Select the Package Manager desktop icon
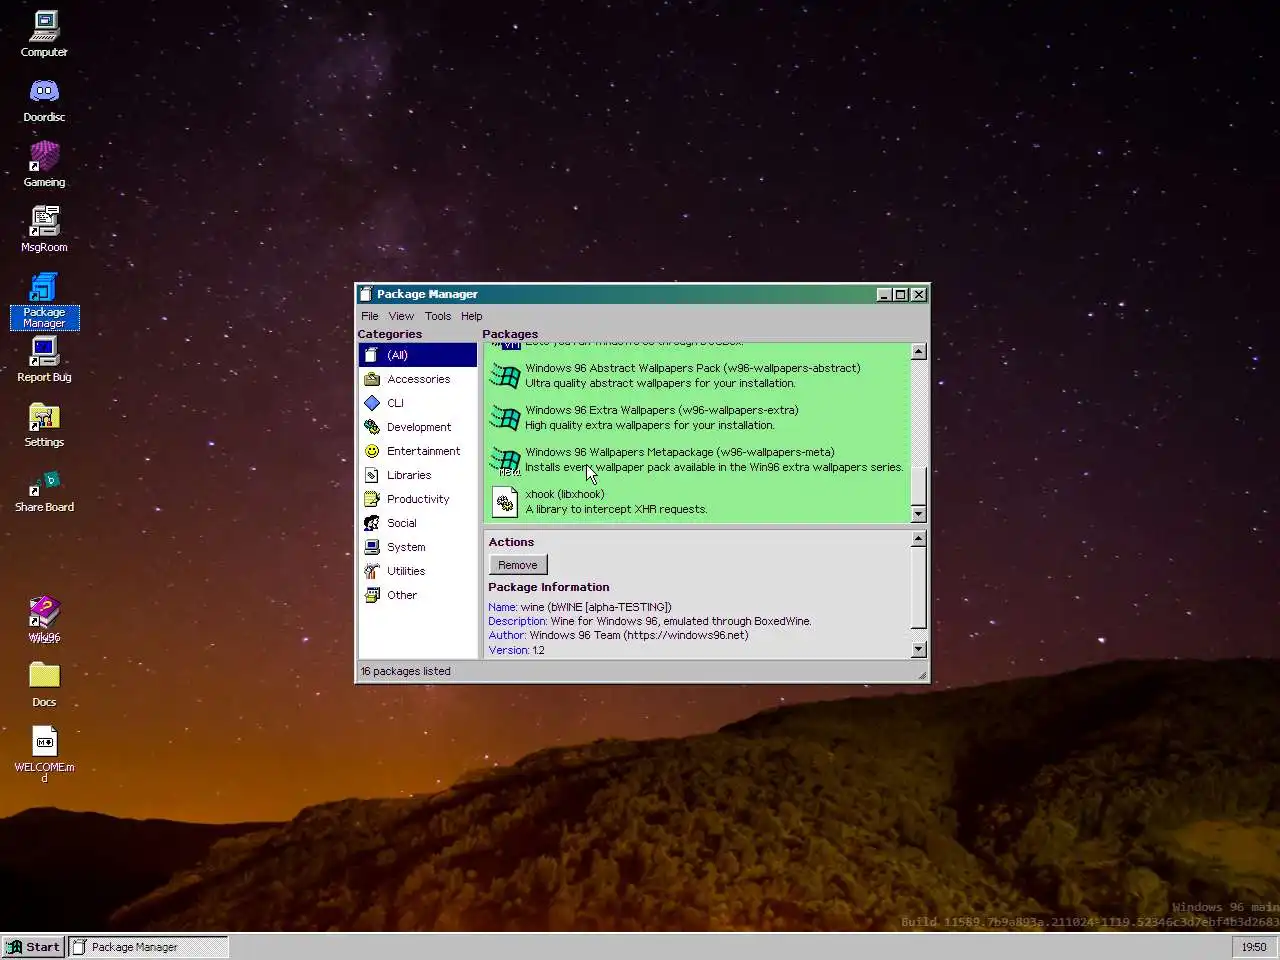The width and height of the screenshot is (1280, 960). pyautogui.click(x=44, y=300)
